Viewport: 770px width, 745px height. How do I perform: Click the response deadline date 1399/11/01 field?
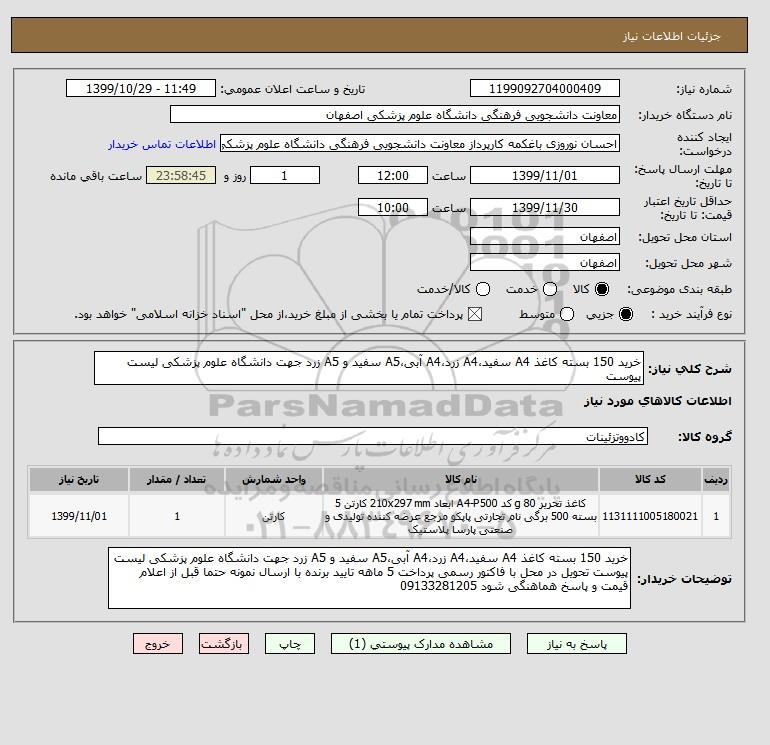pos(545,175)
